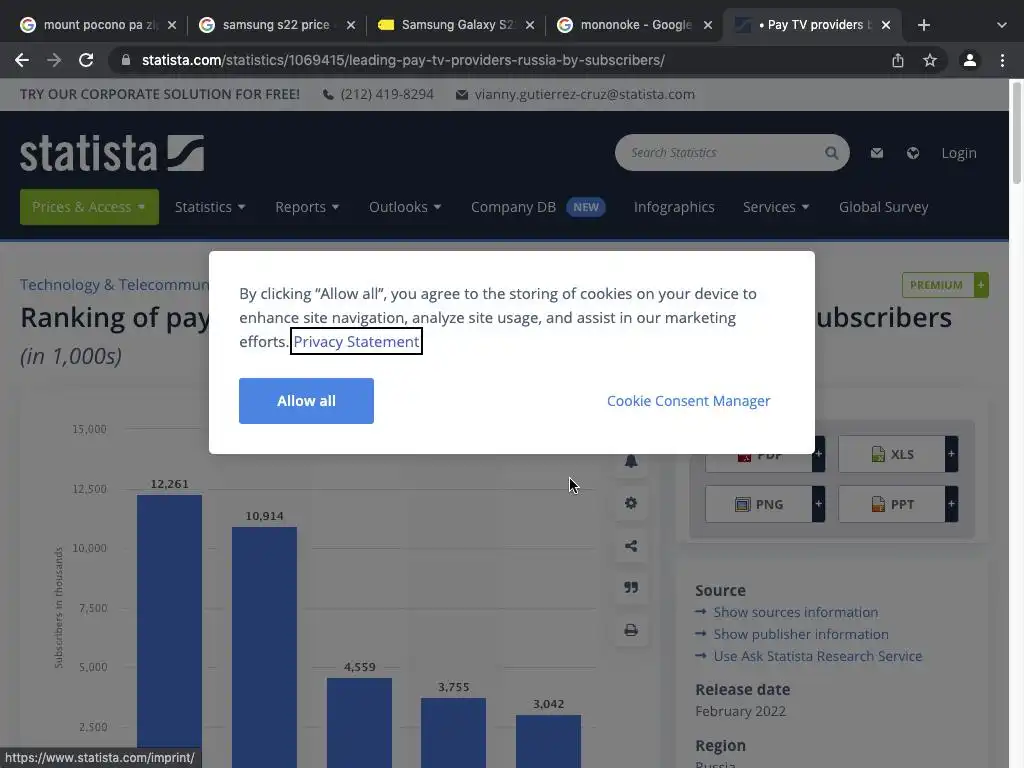Click the plus next to the XLS button

(x=952, y=454)
